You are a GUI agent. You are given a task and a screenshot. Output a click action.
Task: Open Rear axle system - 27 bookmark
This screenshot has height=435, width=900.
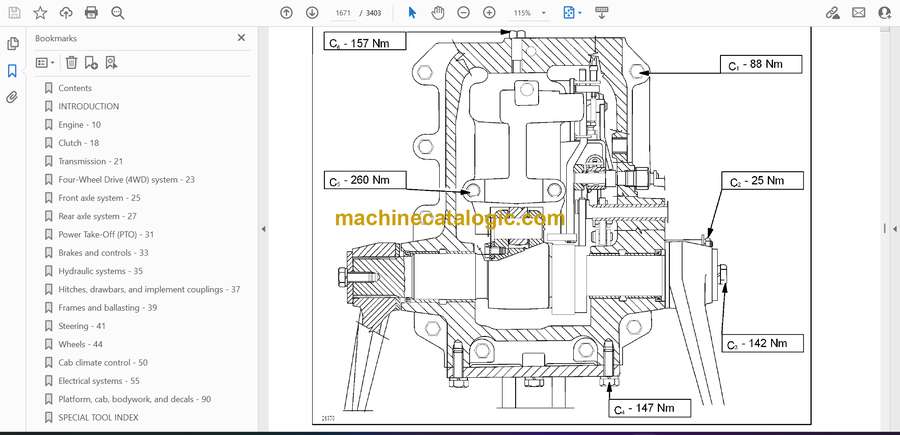click(97, 216)
